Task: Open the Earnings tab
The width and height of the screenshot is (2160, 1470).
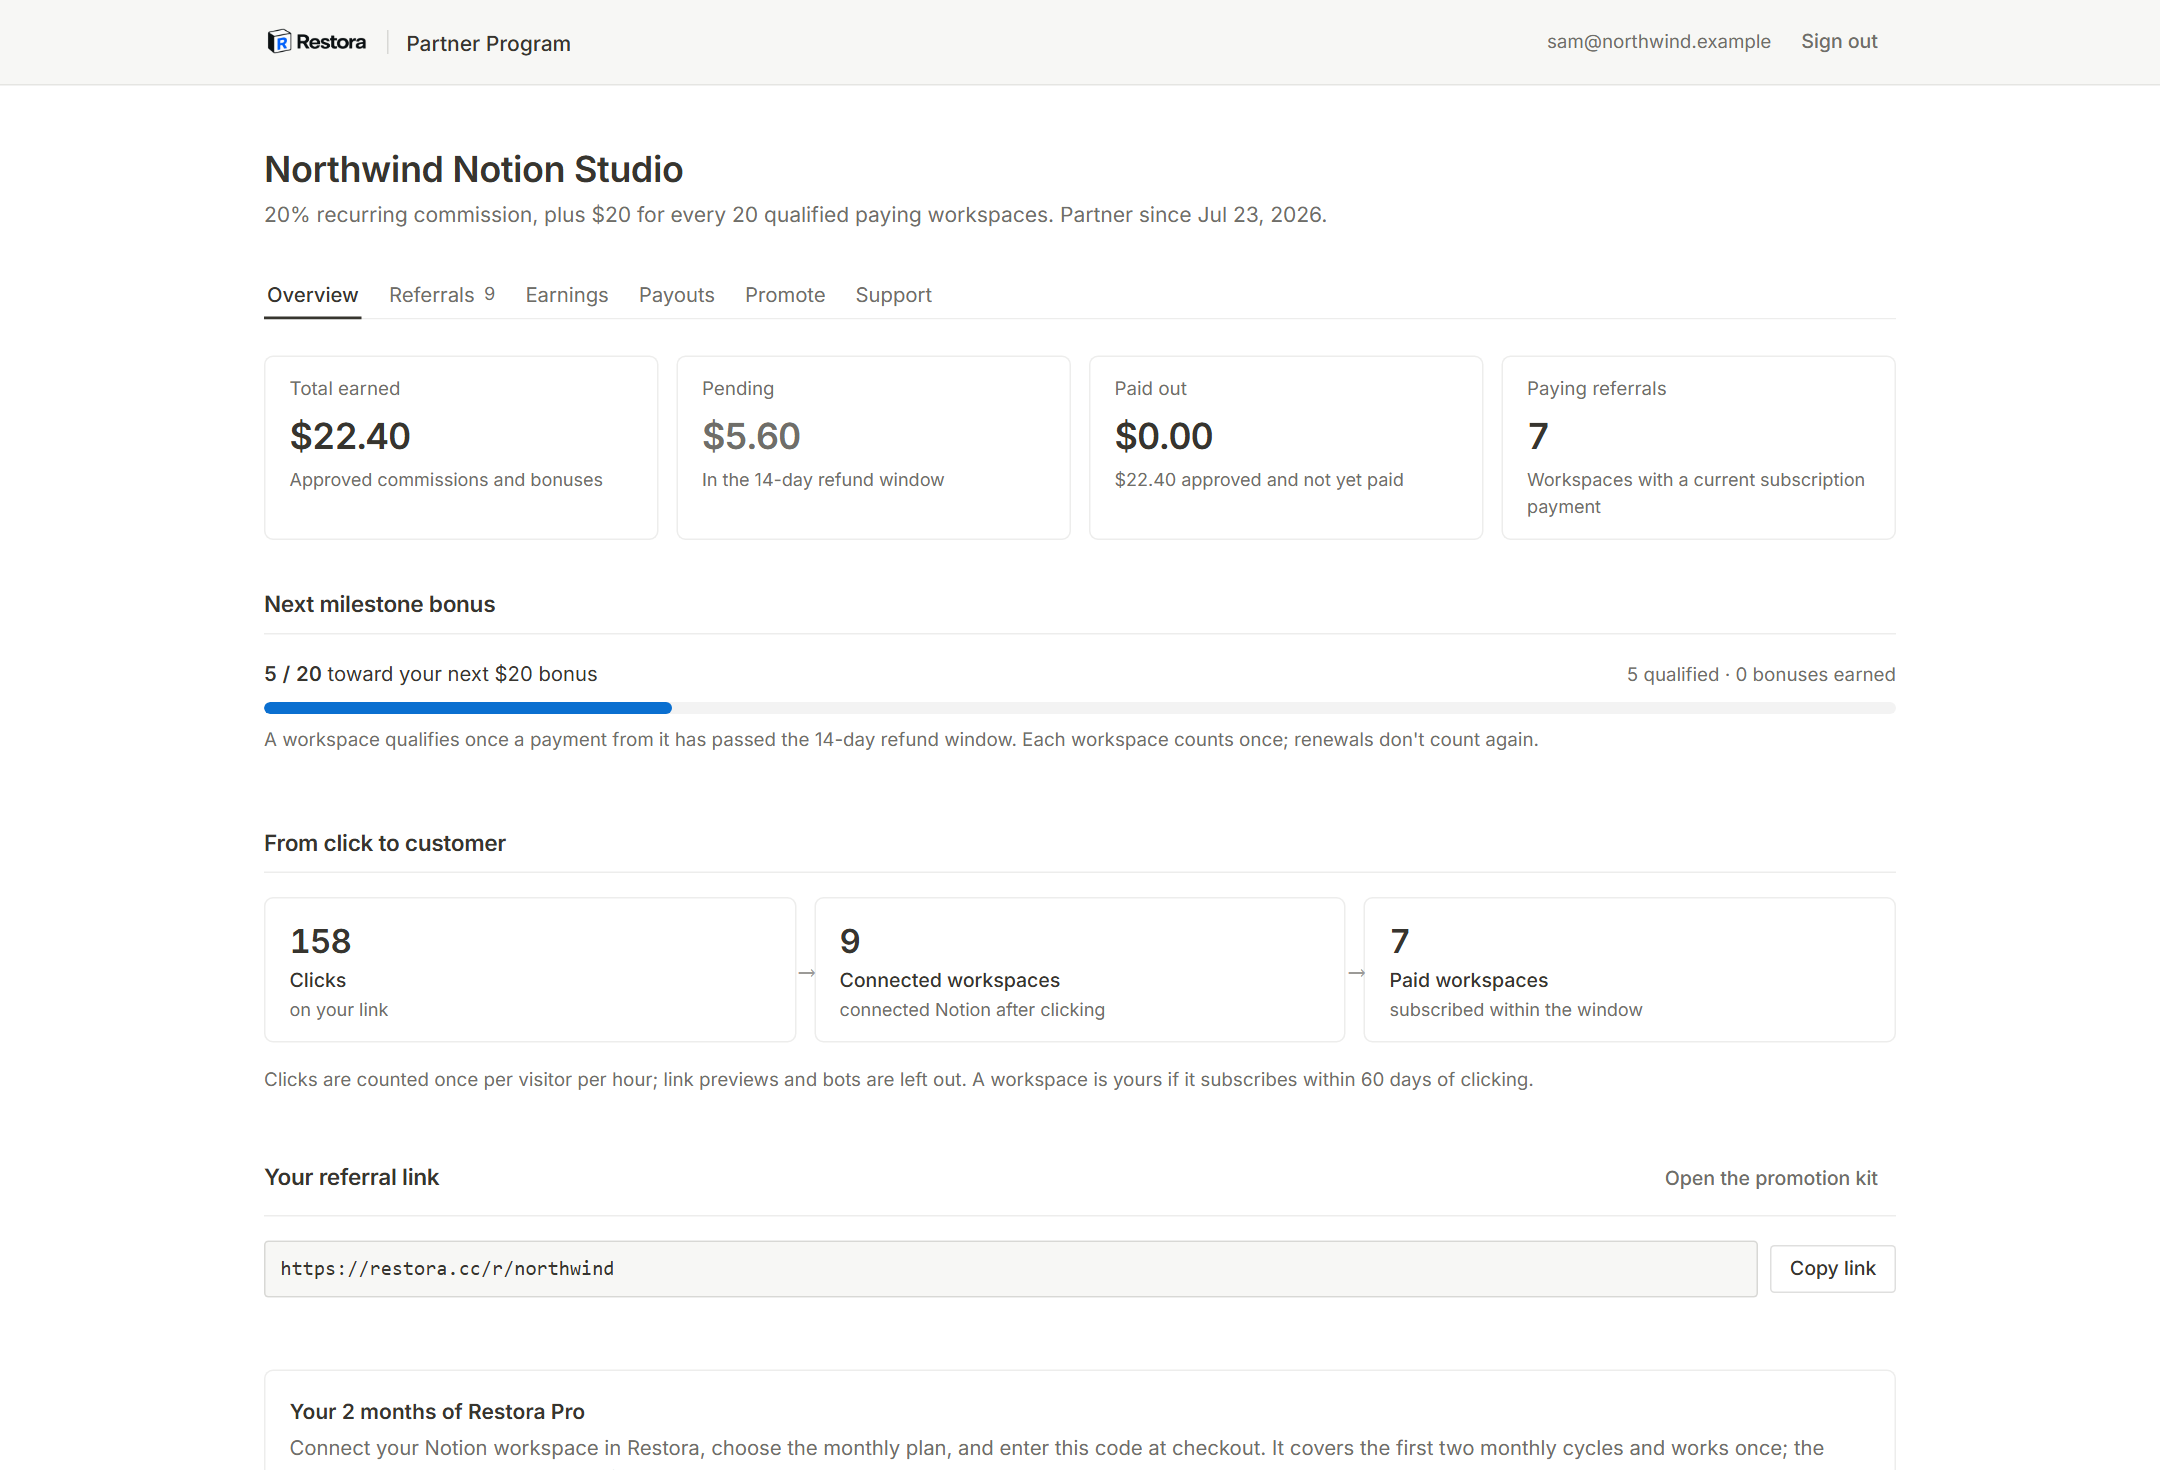Action: tap(566, 295)
